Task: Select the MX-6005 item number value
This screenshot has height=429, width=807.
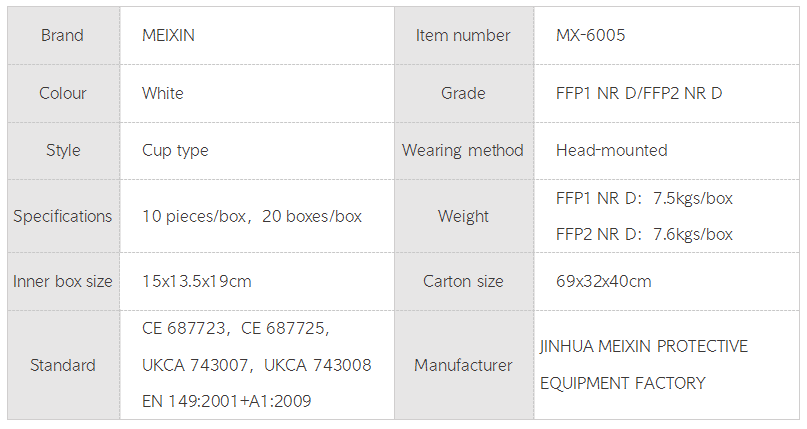Action: pyautogui.click(x=591, y=36)
